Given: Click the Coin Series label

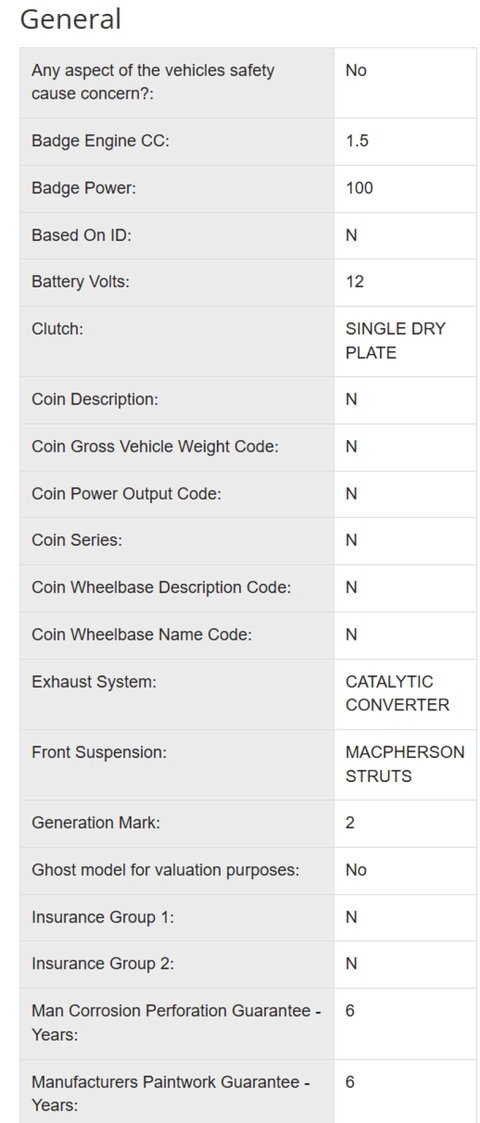Looking at the screenshot, I should pyautogui.click(x=77, y=541).
